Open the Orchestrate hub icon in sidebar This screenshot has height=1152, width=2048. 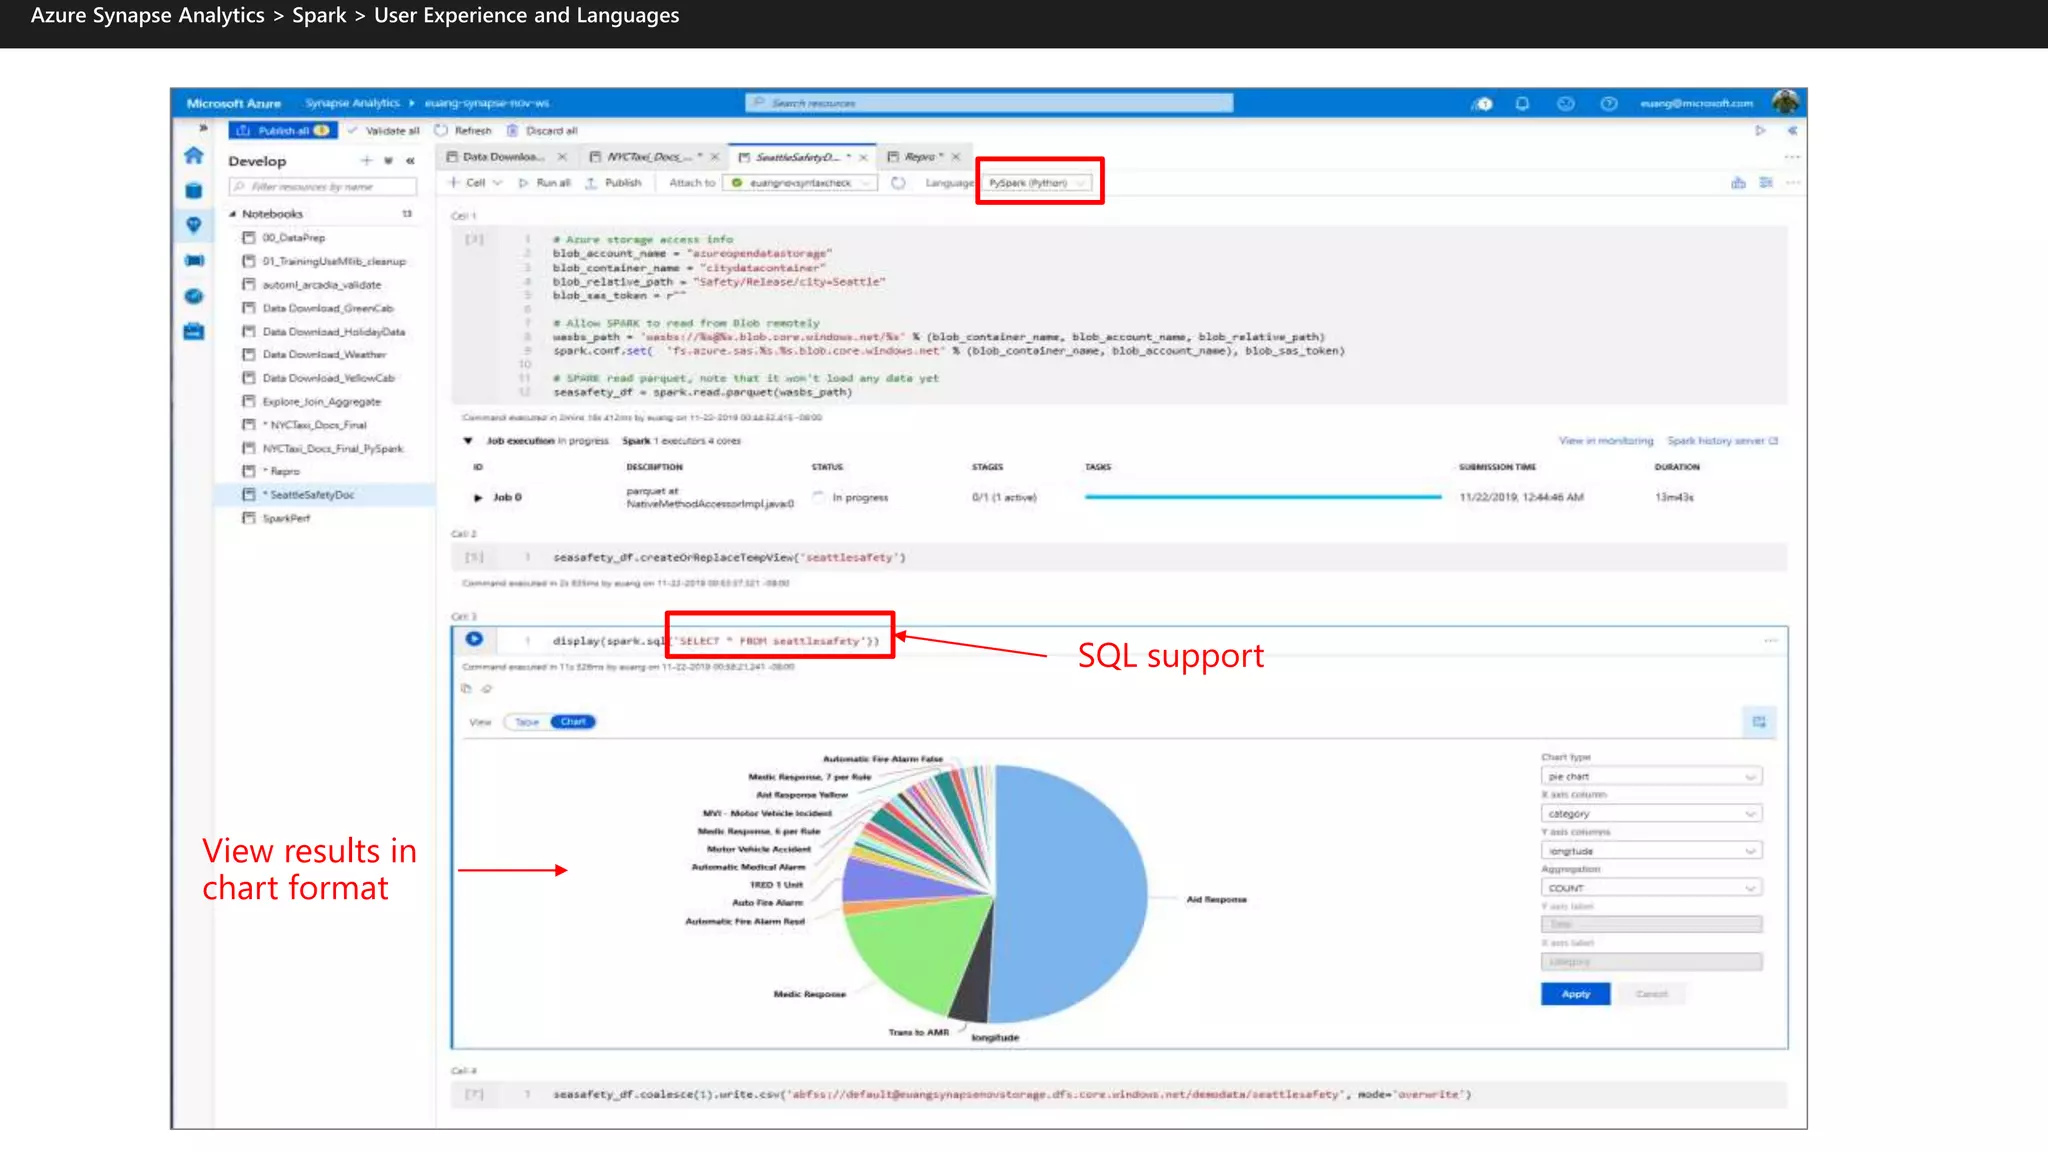[194, 261]
